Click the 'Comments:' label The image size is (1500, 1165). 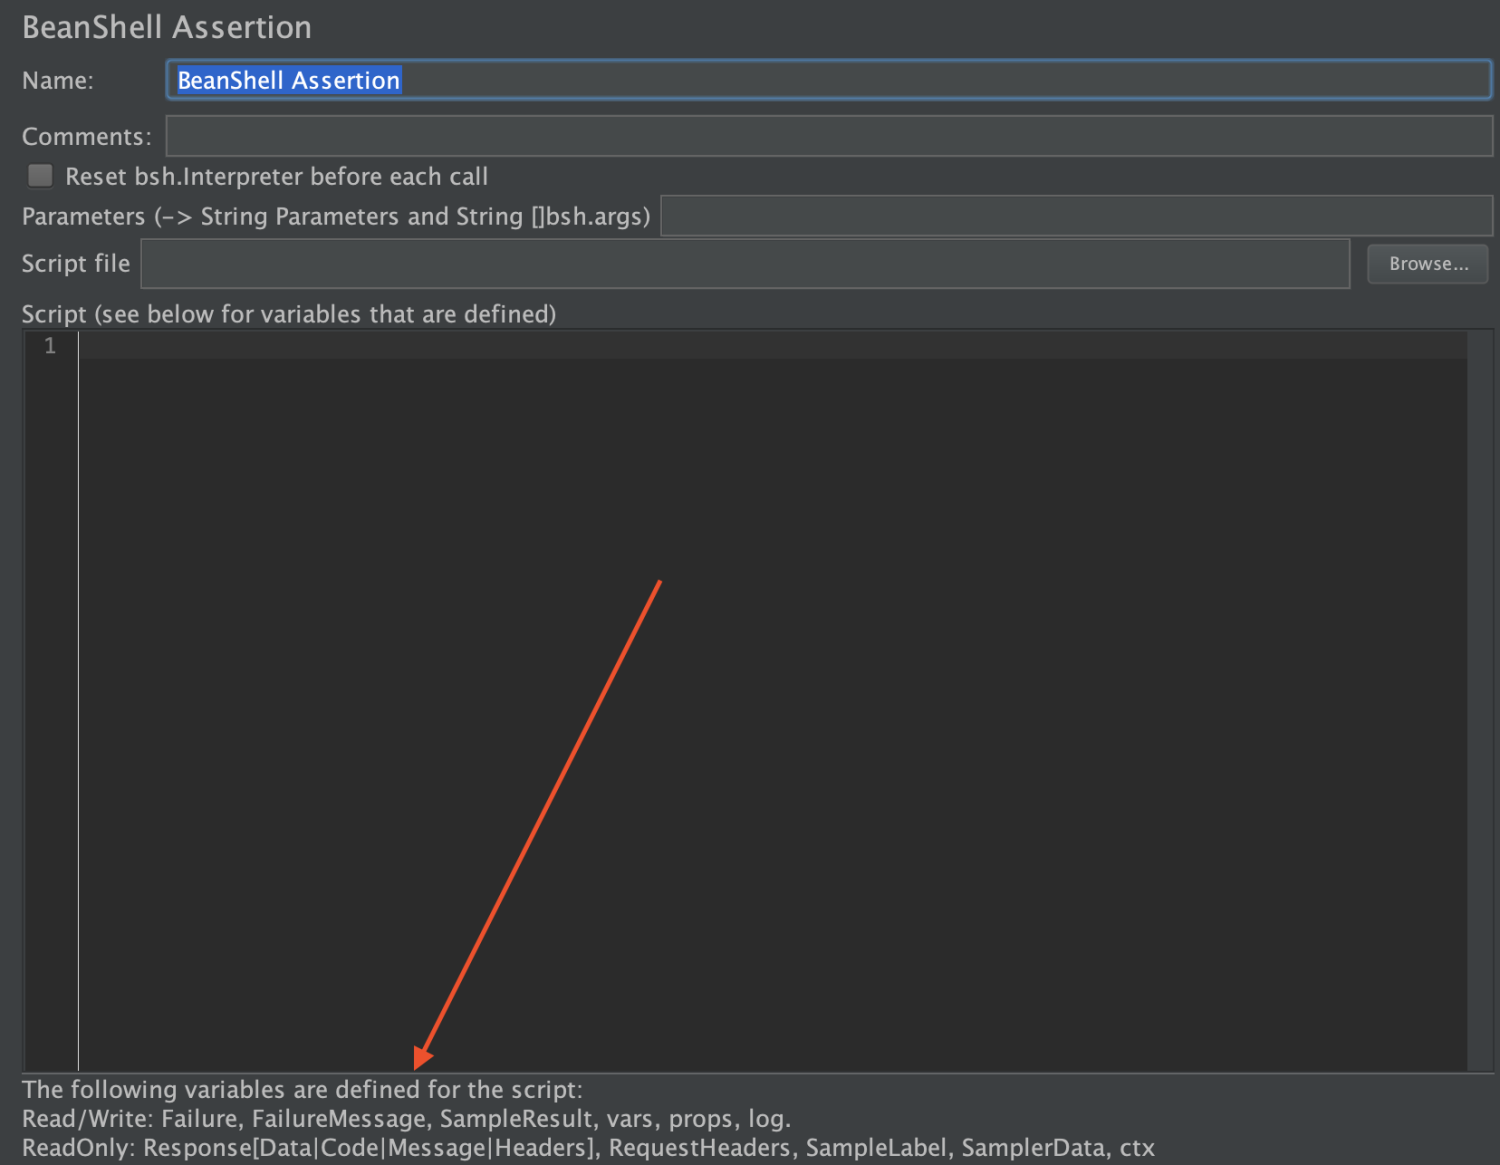[87, 137]
